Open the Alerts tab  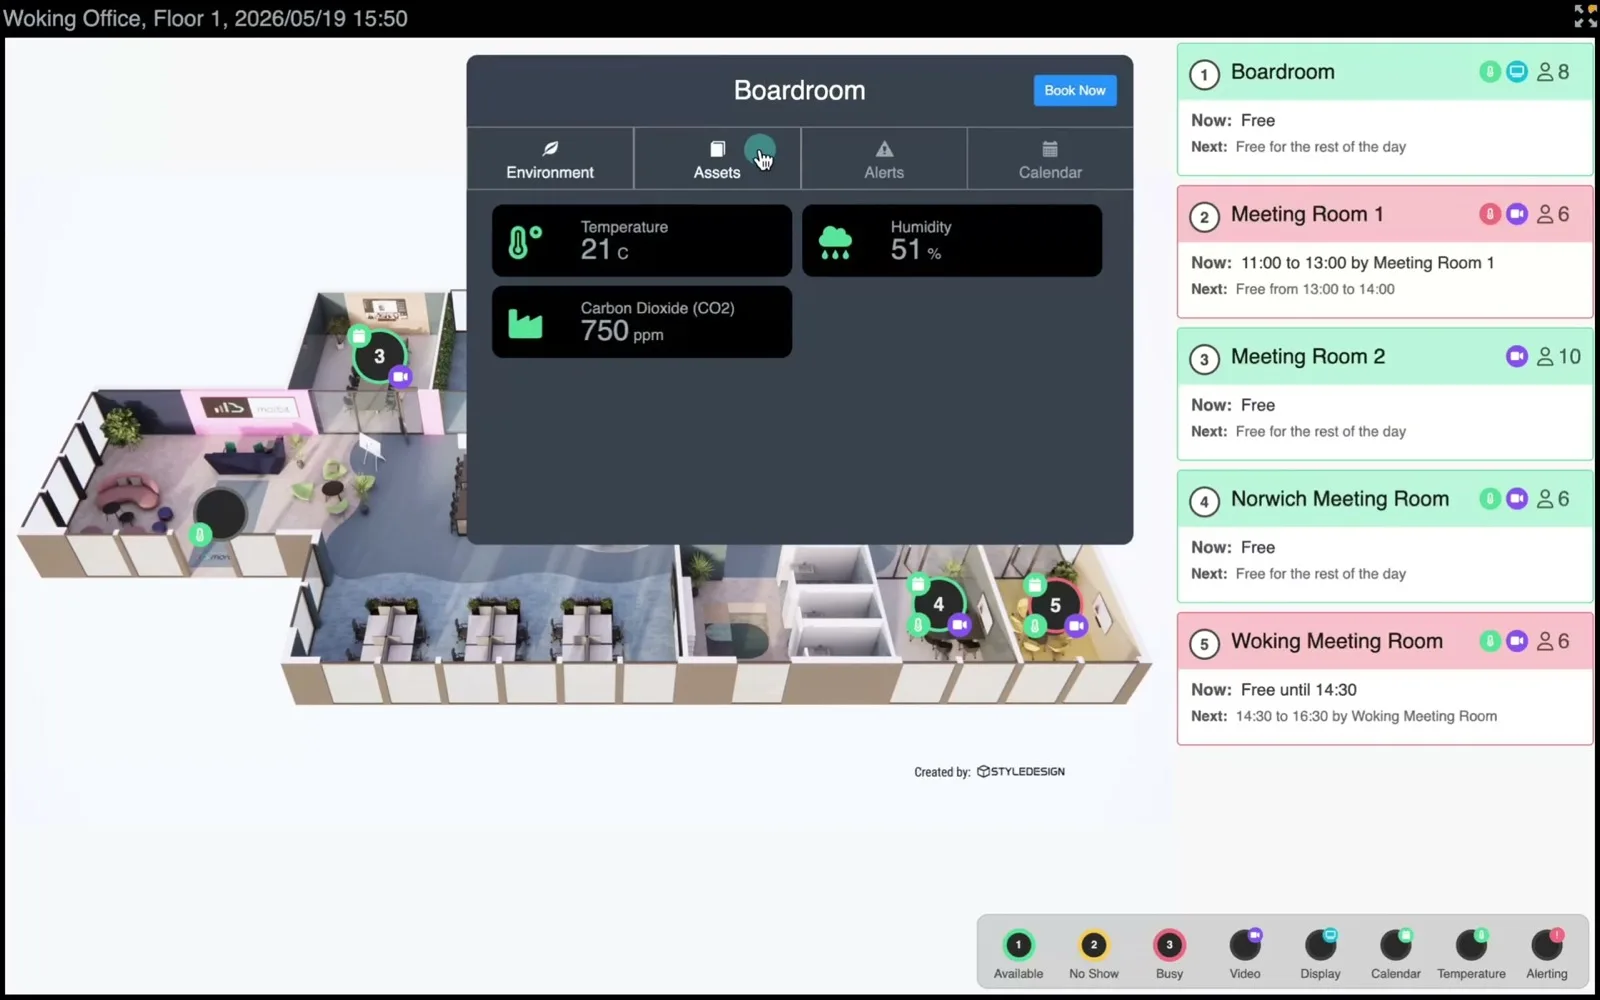pyautogui.click(x=884, y=159)
